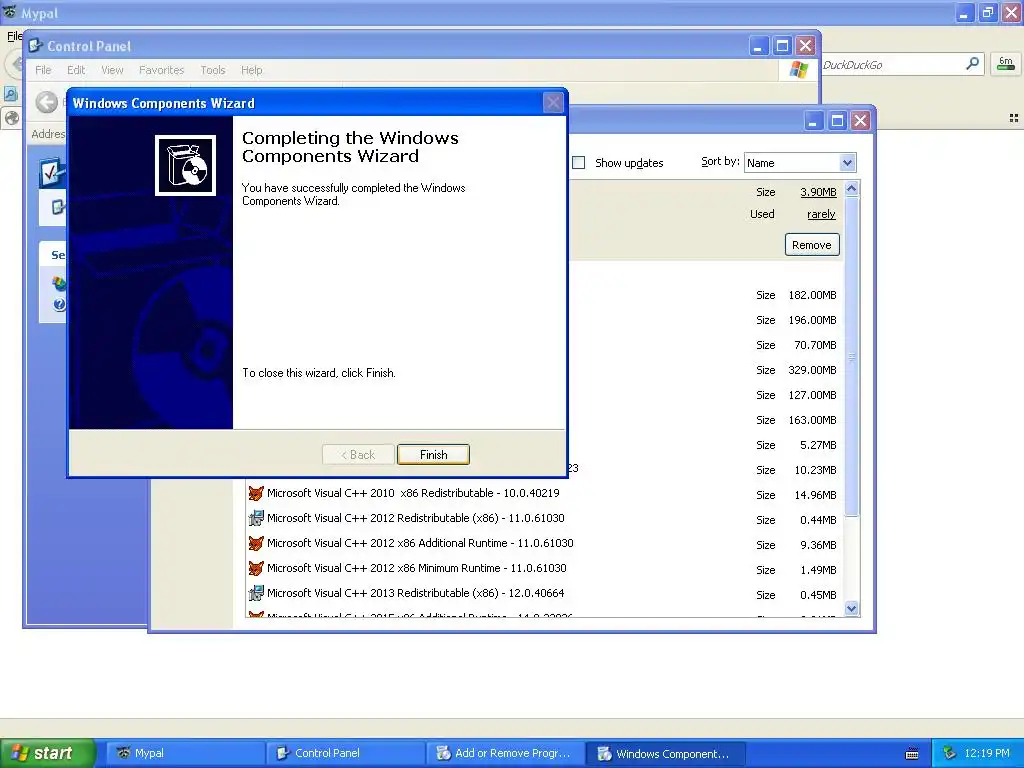Click Back arrow in Control Panel toolbar

(46, 102)
